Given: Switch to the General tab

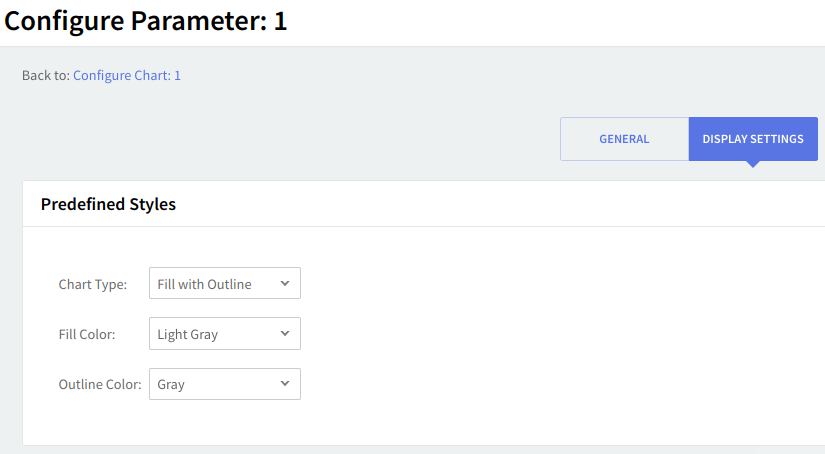Looking at the screenshot, I should point(624,139).
